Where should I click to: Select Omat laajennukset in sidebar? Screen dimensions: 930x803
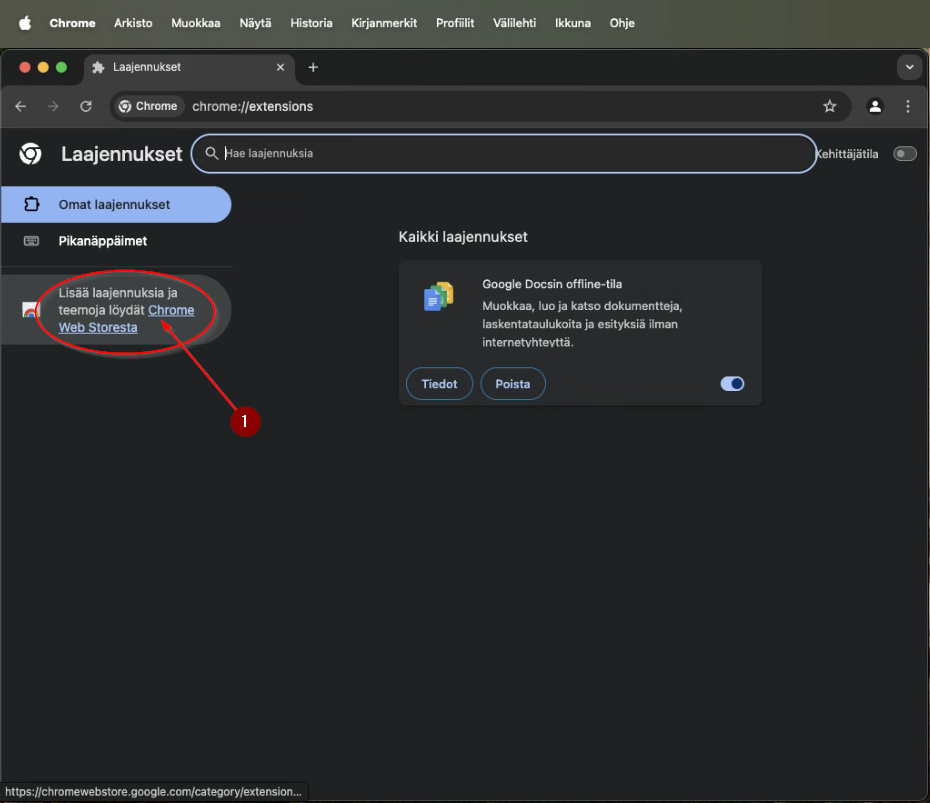coord(116,205)
